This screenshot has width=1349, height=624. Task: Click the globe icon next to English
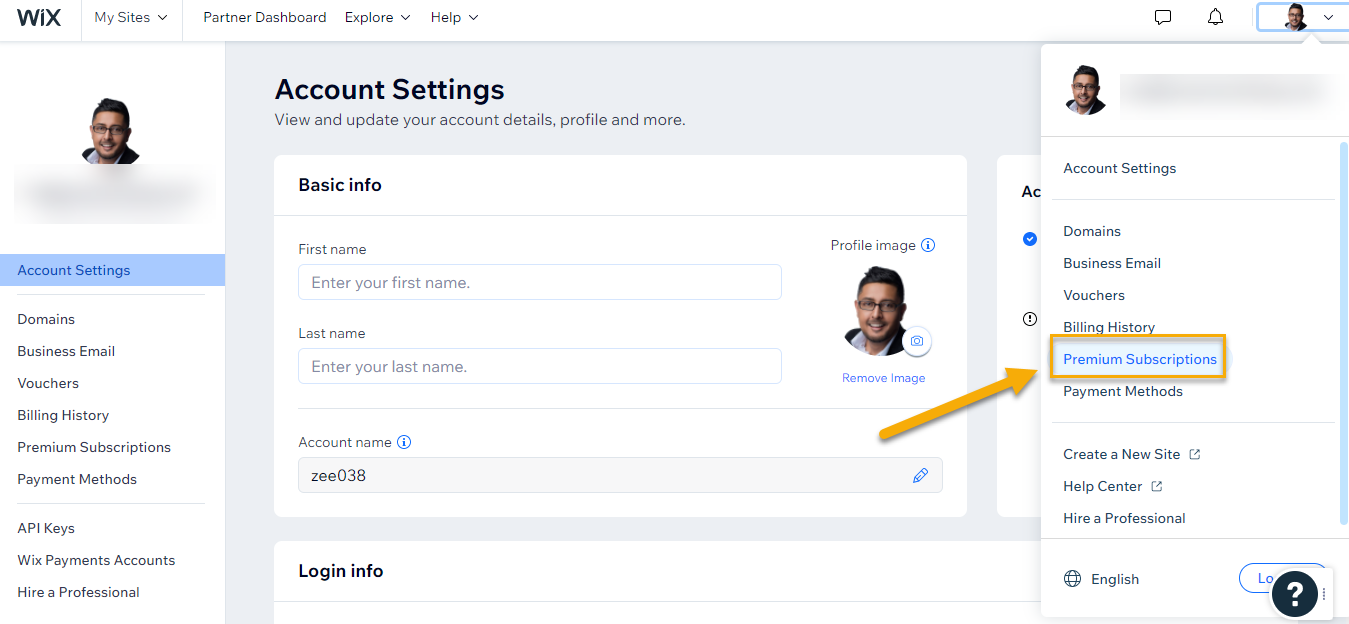point(1071,578)
